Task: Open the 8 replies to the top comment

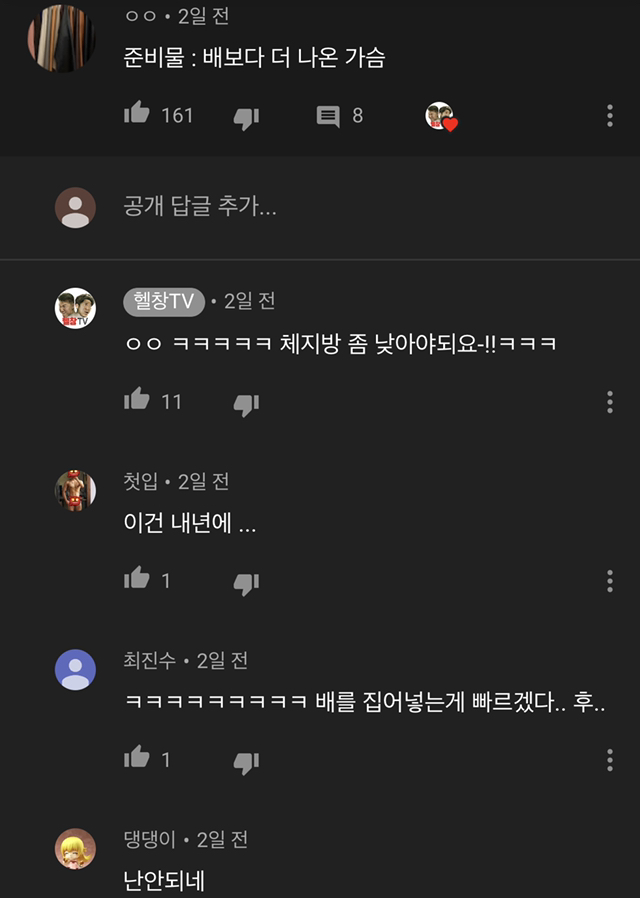Action: (330, 116)
